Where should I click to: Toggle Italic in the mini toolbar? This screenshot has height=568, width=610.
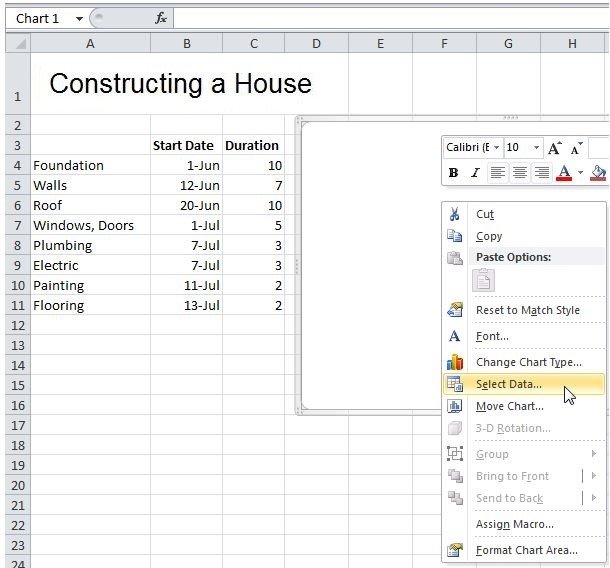tap(475, 172)
